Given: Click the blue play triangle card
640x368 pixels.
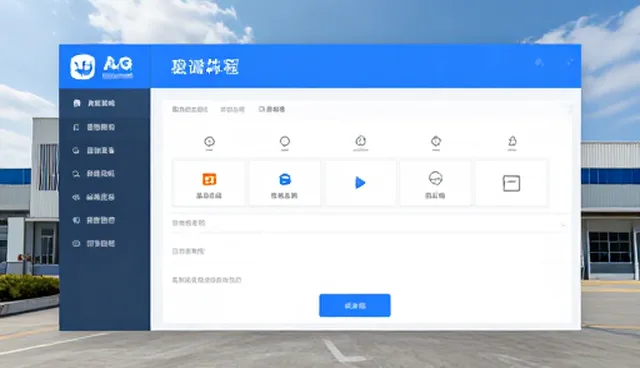Looking at the screenshot, I should 360,183.
